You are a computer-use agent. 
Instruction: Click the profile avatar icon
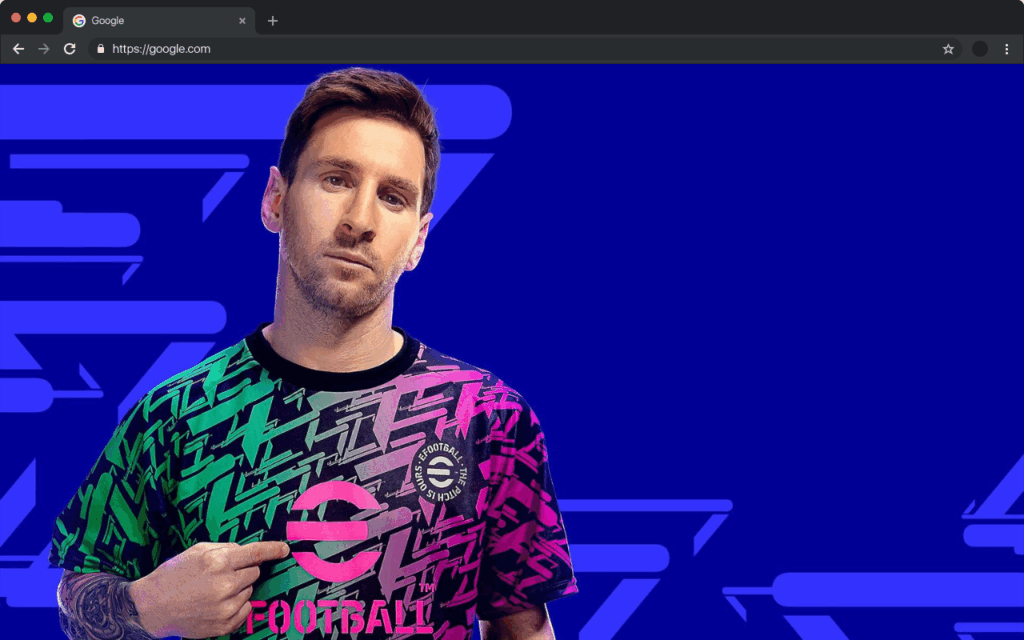click(978, 48)
